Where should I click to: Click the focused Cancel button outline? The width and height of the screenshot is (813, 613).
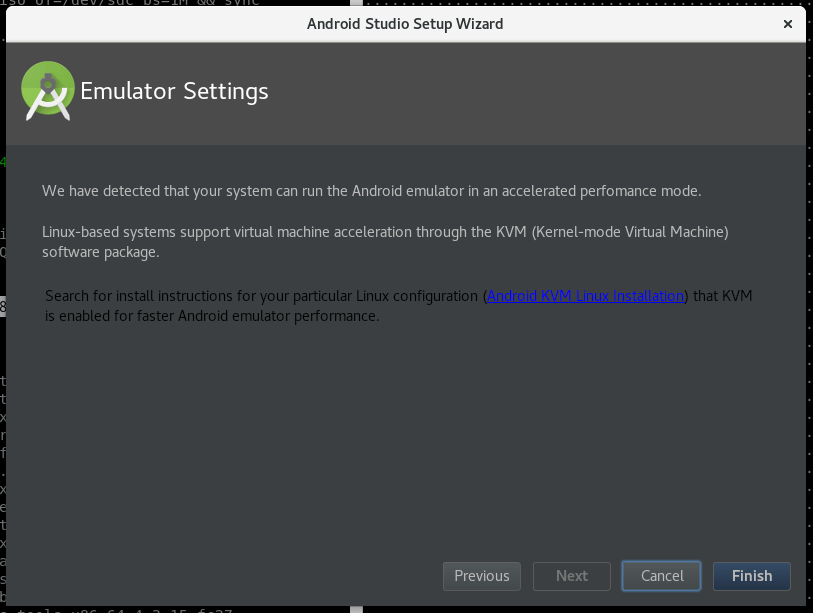[661, 576]
